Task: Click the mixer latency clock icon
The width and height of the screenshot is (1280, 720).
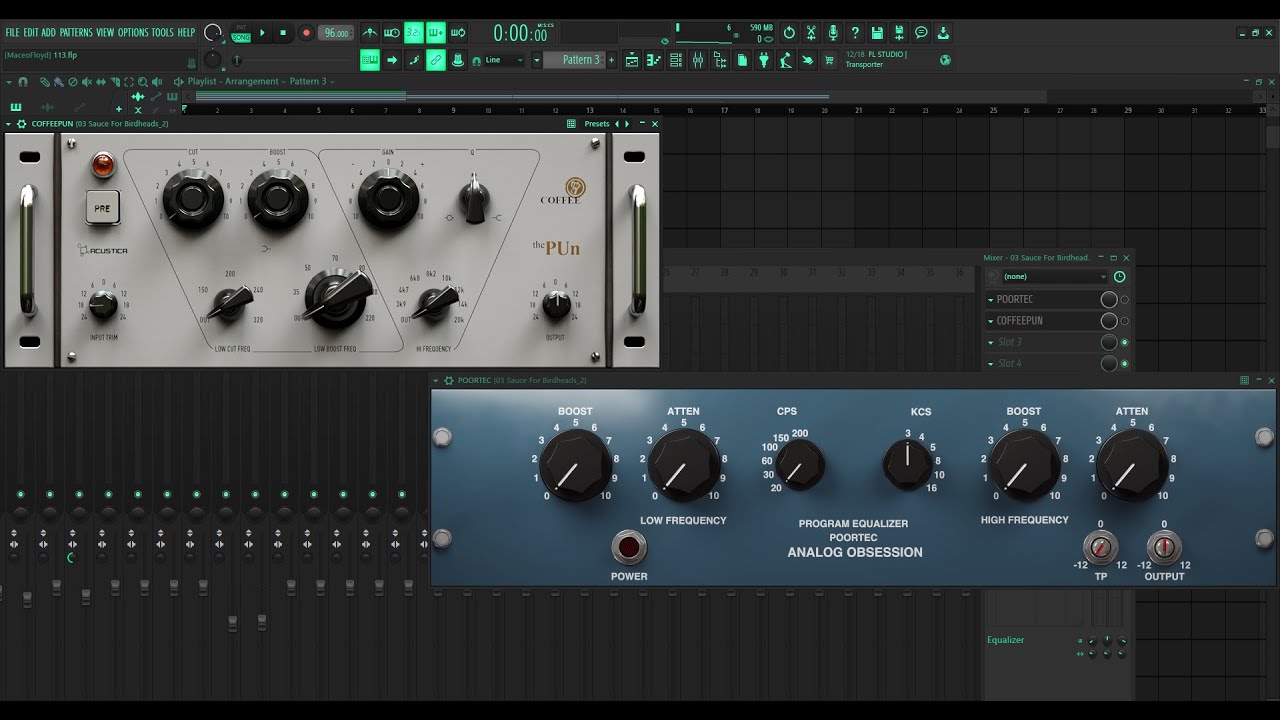Action: tap(1119, 276)
